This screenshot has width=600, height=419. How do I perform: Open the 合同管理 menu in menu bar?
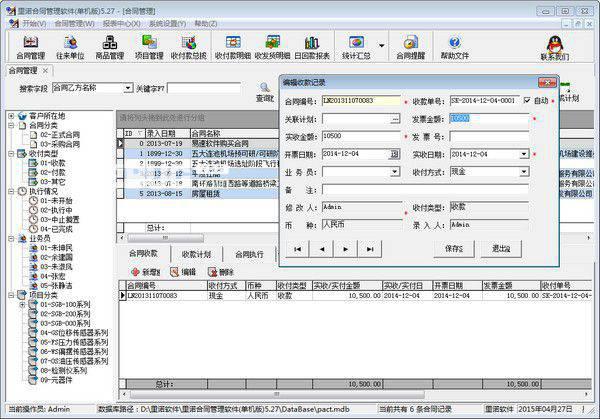click(x=74, y=24)
